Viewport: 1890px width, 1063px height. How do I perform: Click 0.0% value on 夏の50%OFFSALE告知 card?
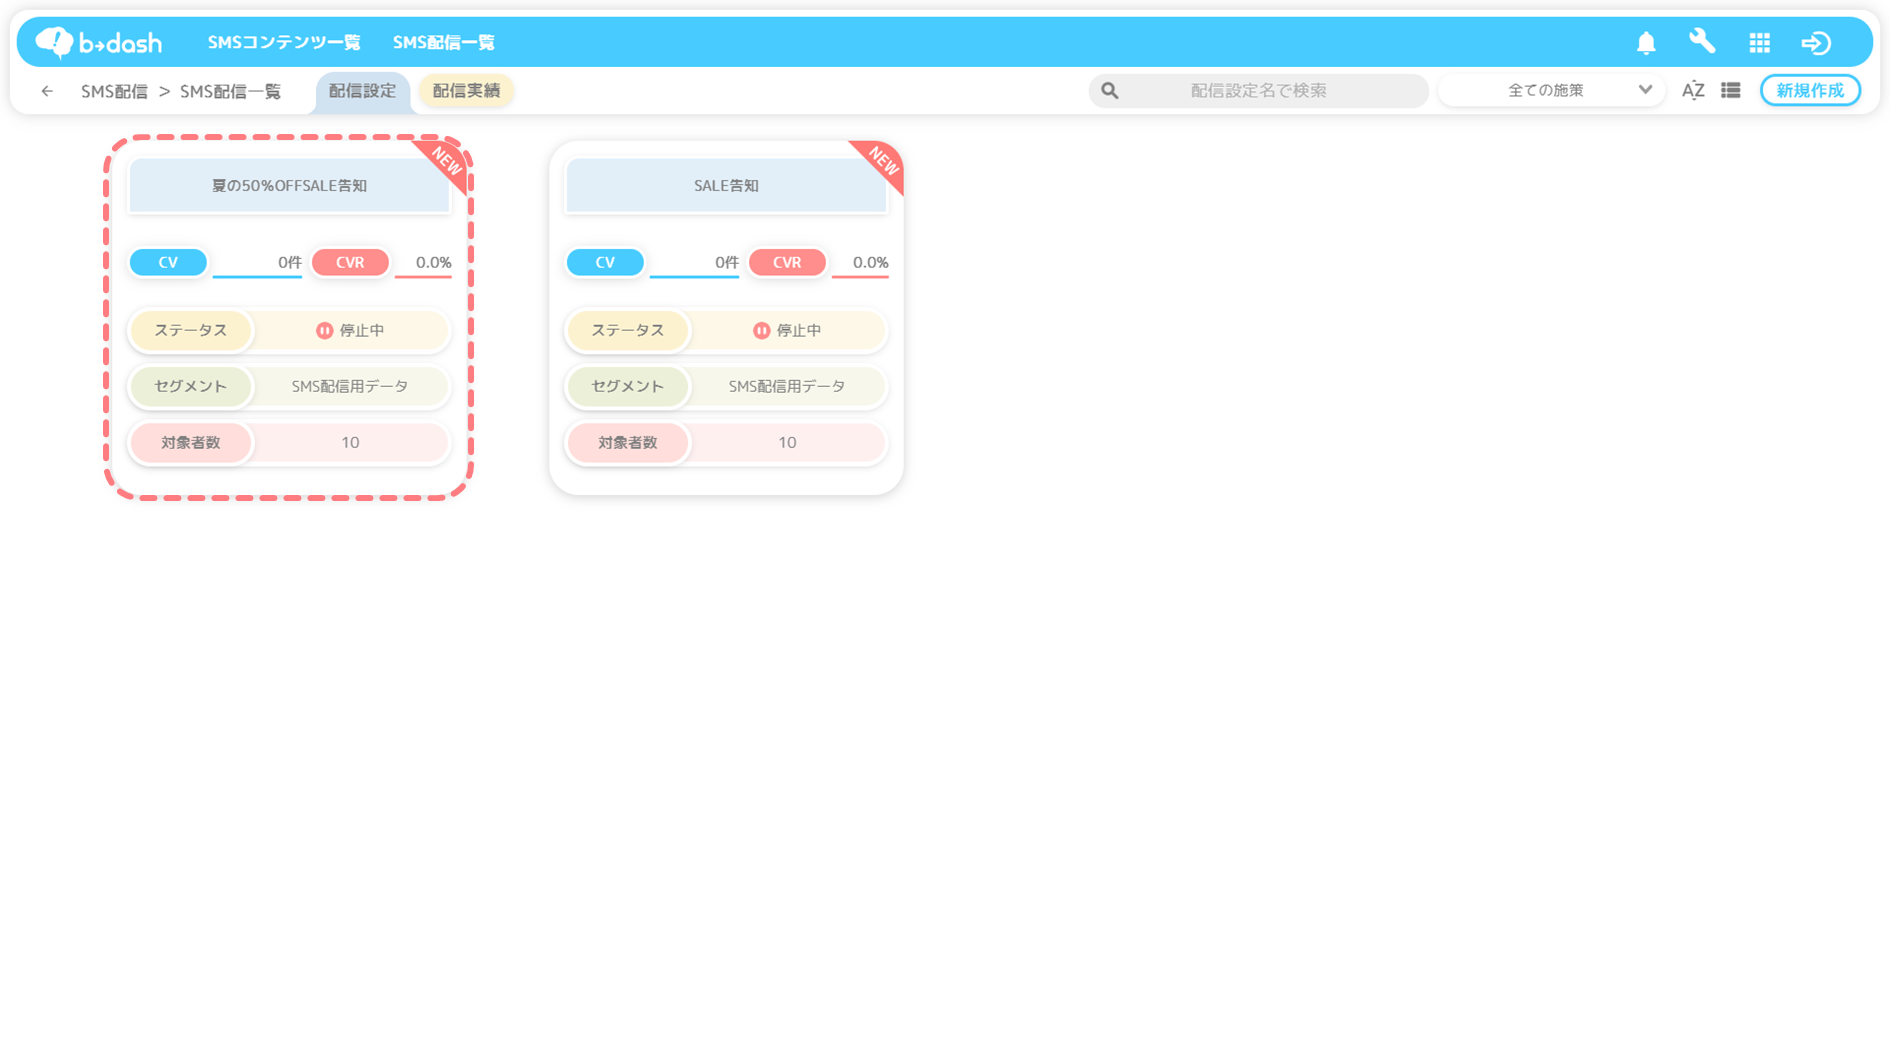(x=433, y=262)
